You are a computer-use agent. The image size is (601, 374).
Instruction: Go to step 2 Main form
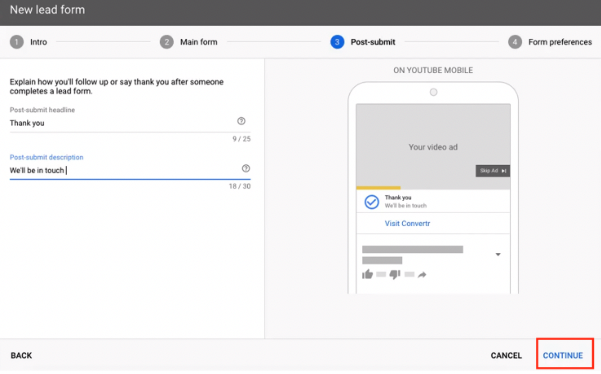(189, 42)
